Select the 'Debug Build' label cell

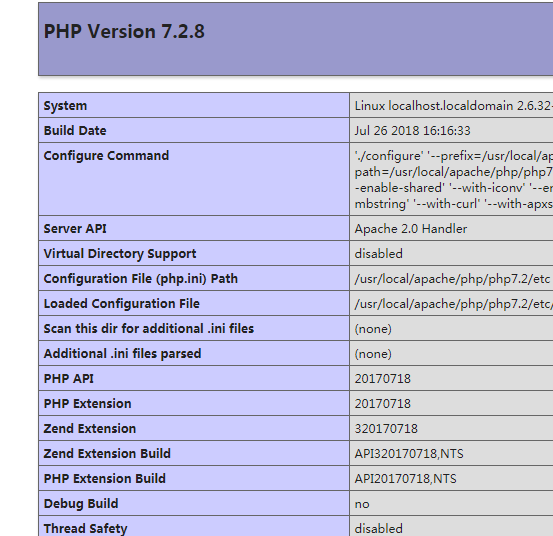coord(194,503)
